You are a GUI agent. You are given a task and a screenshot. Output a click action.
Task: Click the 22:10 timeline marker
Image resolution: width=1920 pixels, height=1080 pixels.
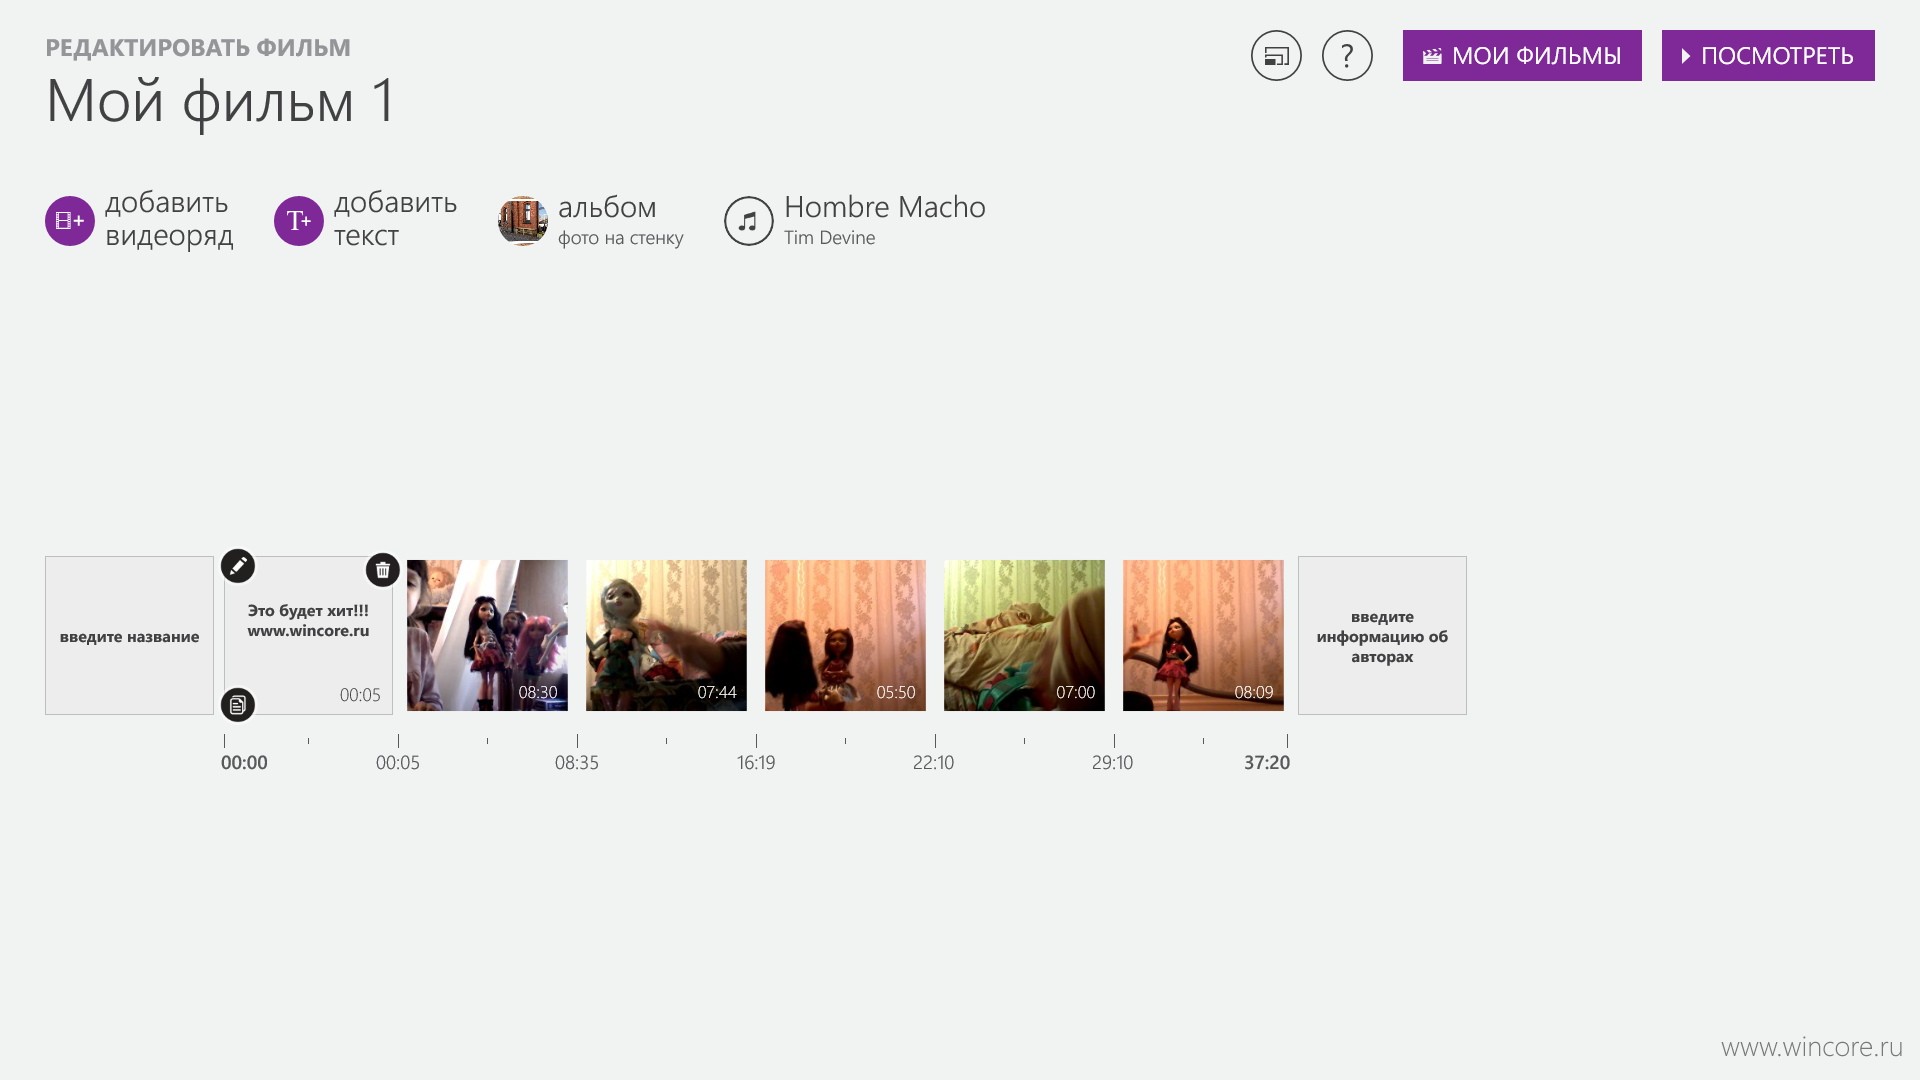click(933, 763)
